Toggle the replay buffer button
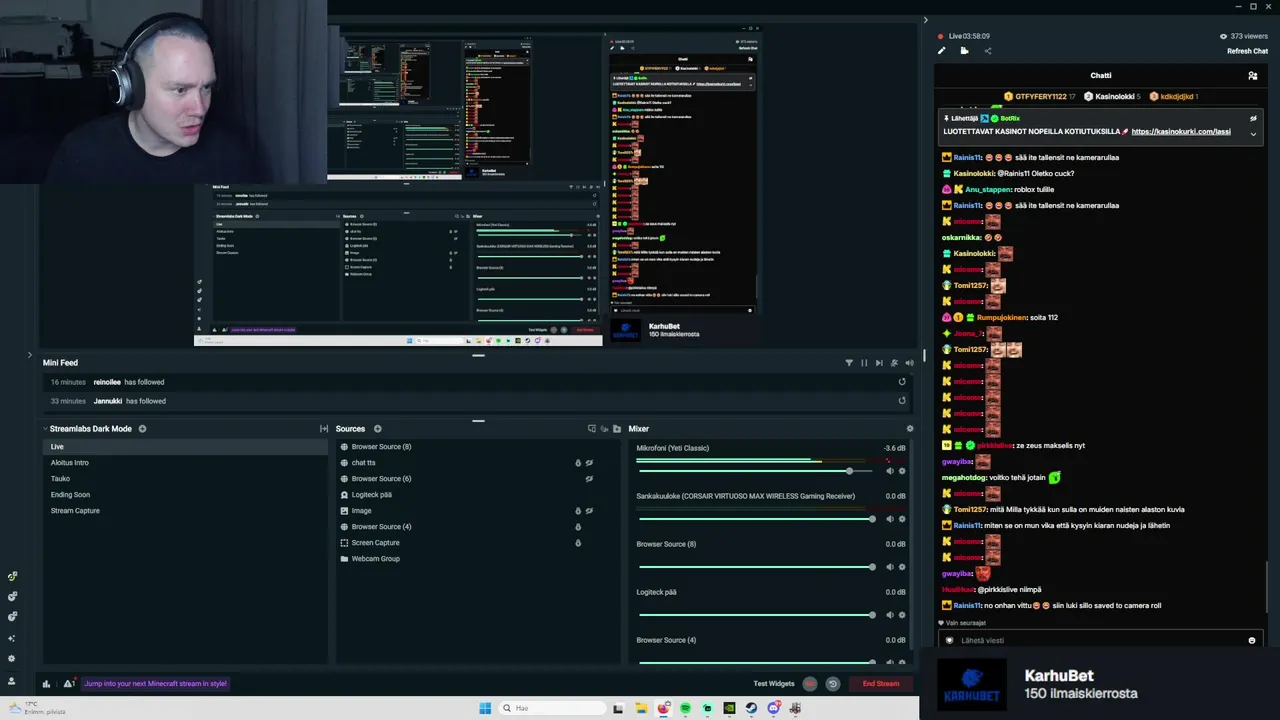This screenshot has width=1280, height=720. pos(832,684)
